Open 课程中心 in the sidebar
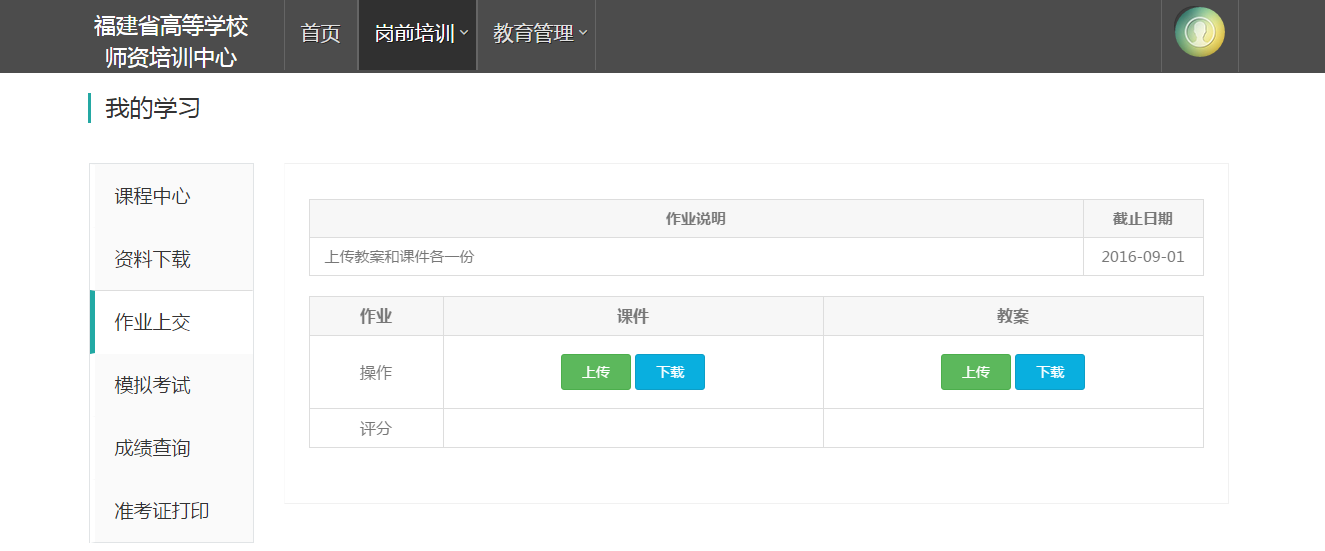Viewport: 1325px width, 551px height. [152, 196]
